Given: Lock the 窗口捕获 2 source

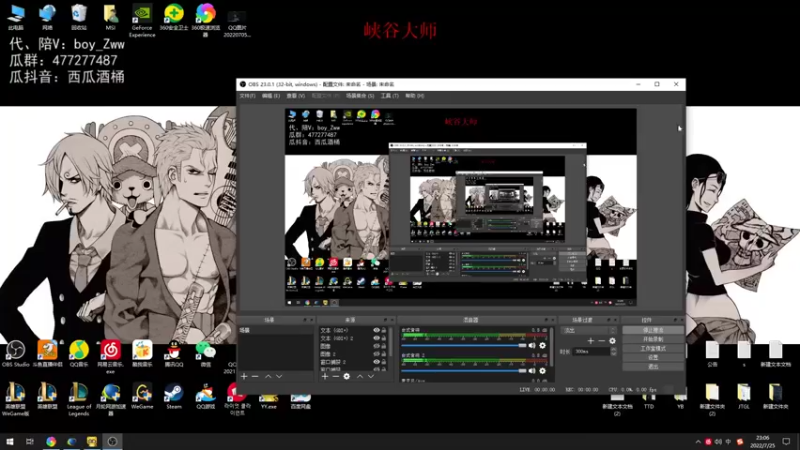Looking at the screenshot, I should click(x=384, y=362).
